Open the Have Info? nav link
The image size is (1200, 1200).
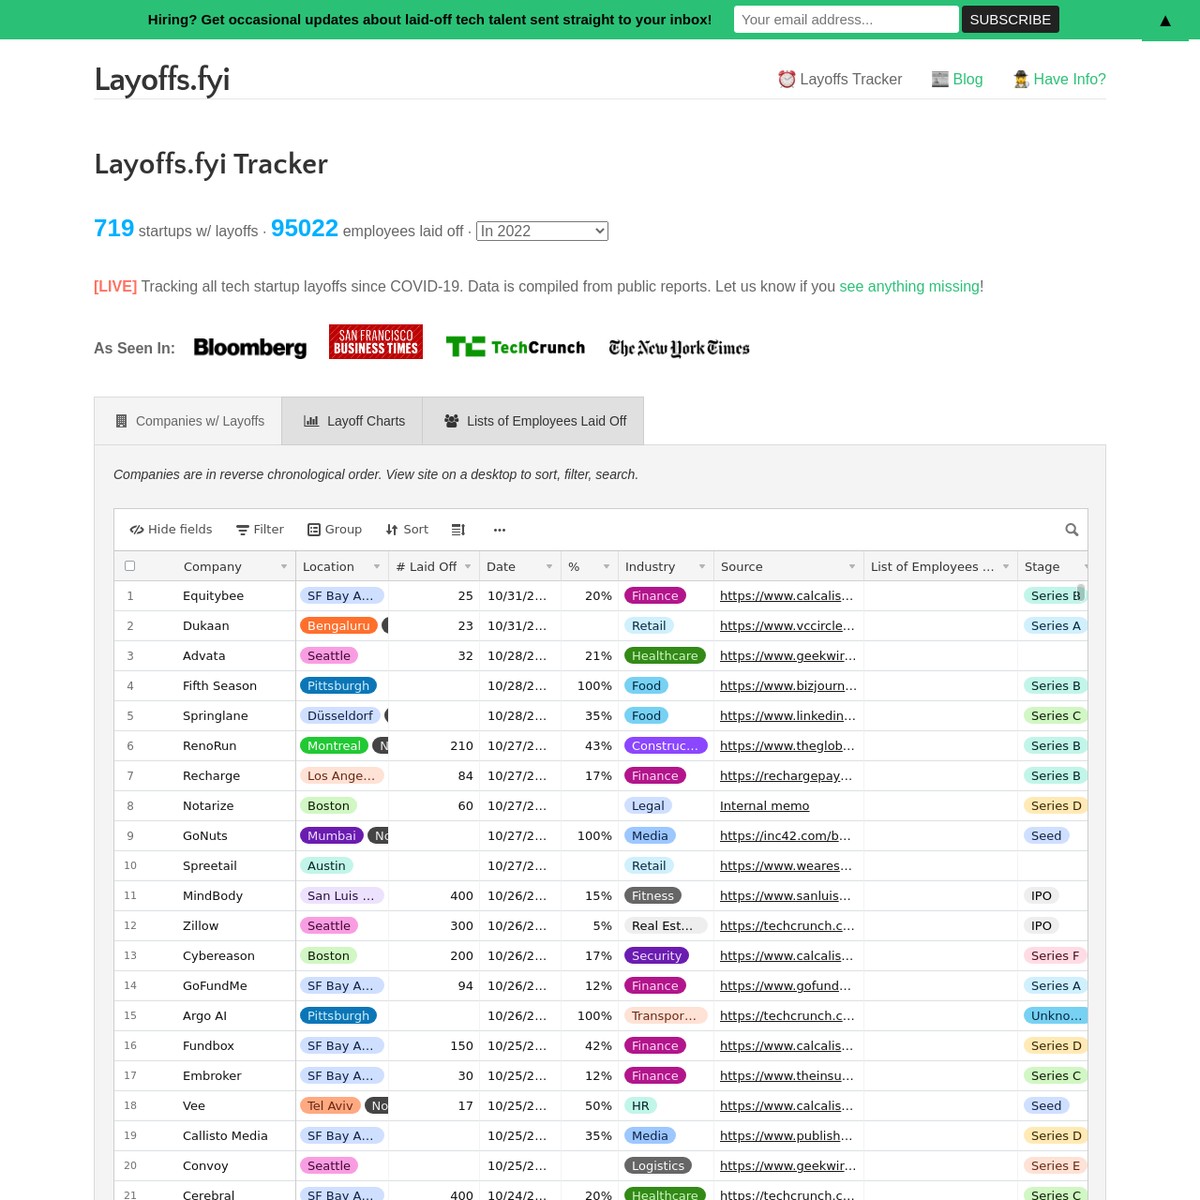tap(1059, 79)
